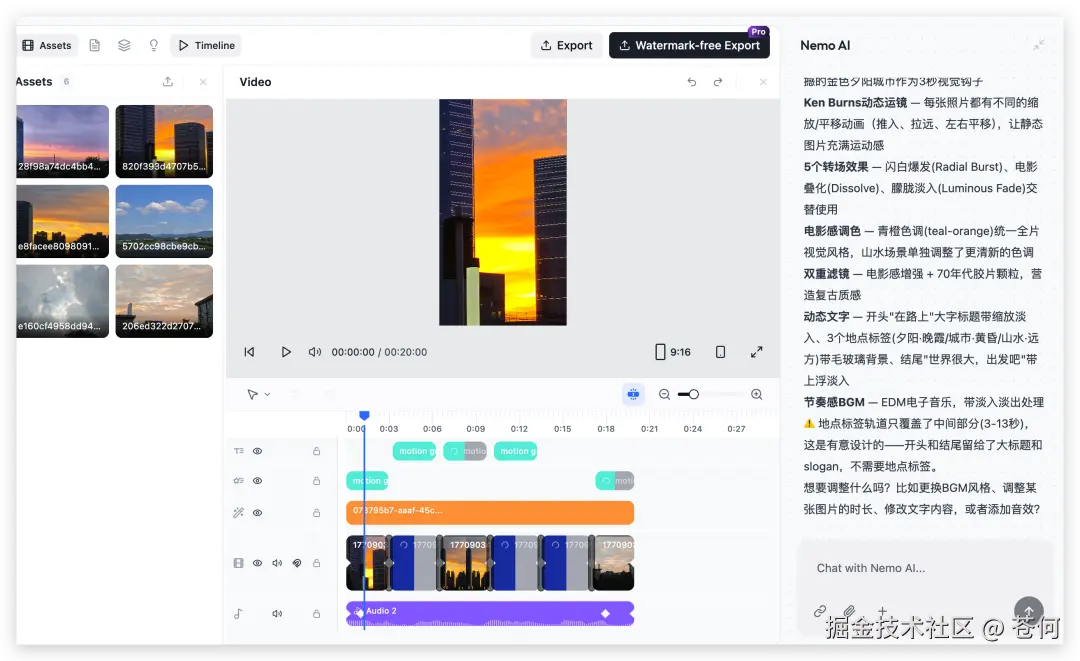Image resolution: width=1080 pixels, height=661 pixels.
Task: Click the upload icon in Assets panel
Action: (x=169, y=81)
